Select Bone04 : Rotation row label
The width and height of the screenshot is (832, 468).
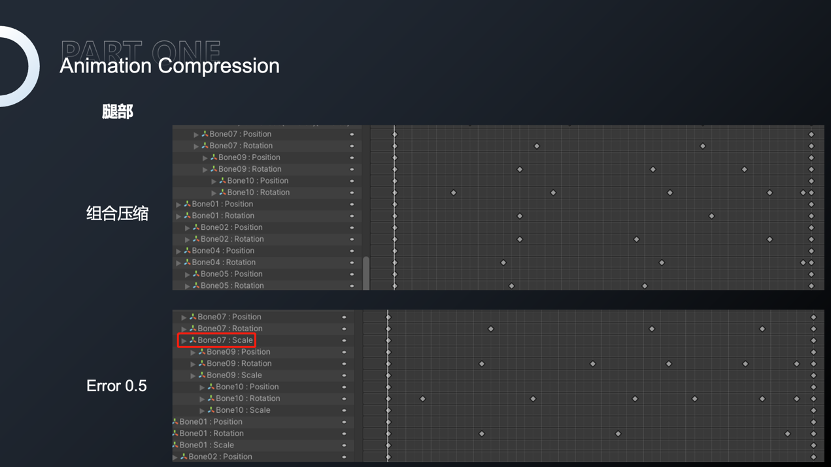click(x=224, y=262)
